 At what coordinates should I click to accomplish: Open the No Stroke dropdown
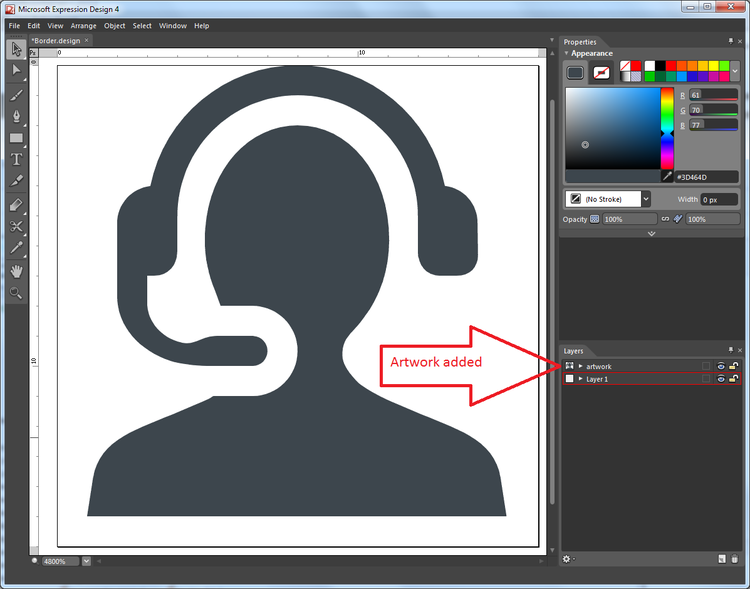pyautogui.click(x=646, y=199)
